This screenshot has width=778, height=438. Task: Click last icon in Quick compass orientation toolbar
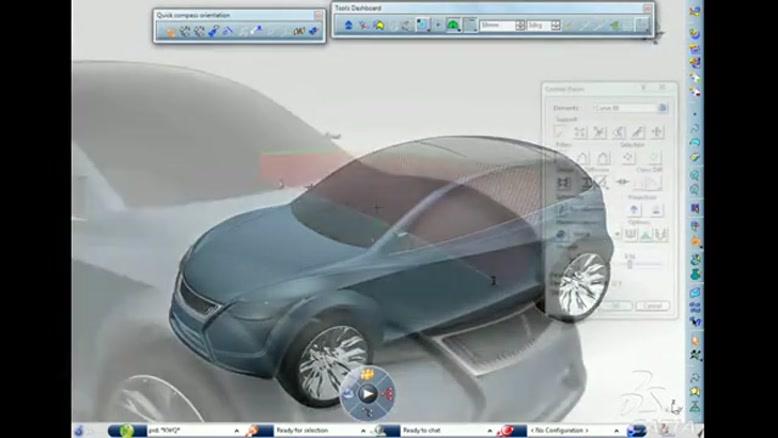[313, 32]
